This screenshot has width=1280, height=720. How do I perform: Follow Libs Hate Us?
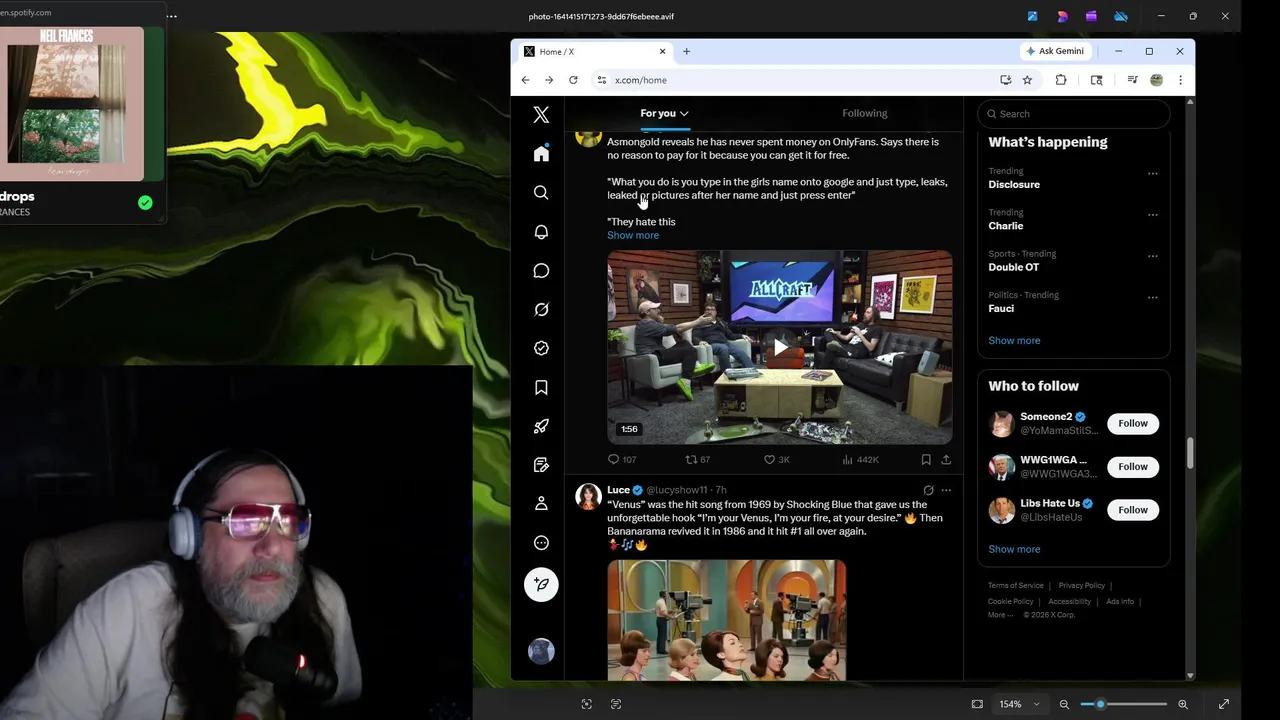pyautogui.click(x=1133, y=510)
